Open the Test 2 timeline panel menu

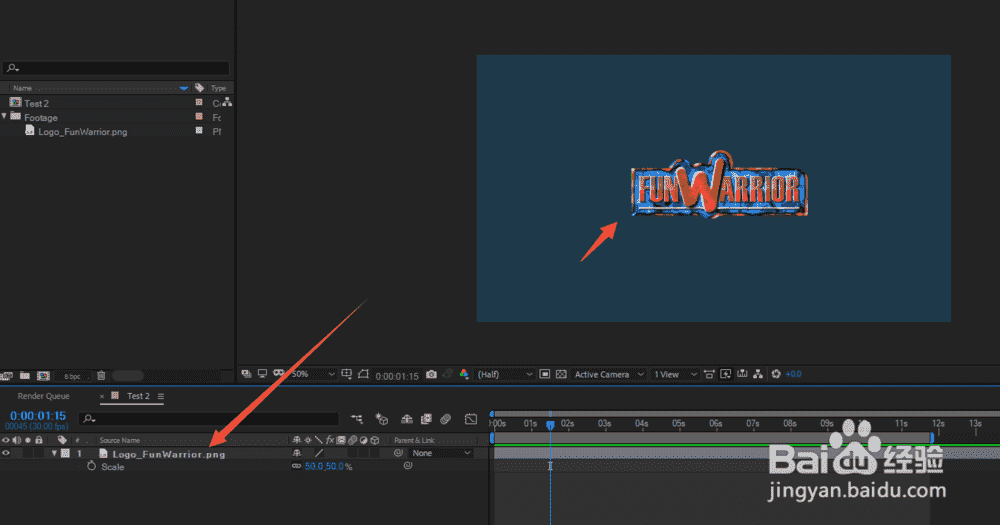pyautogui.click(x=161, y=396)
